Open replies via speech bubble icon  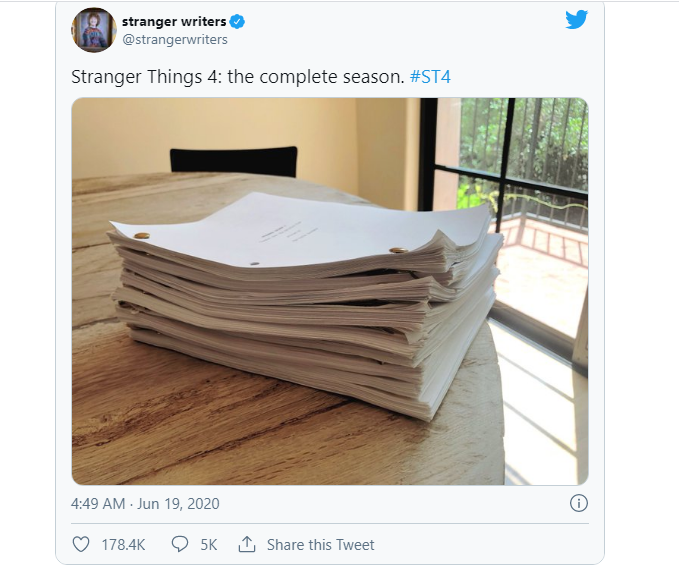[180, 544]
